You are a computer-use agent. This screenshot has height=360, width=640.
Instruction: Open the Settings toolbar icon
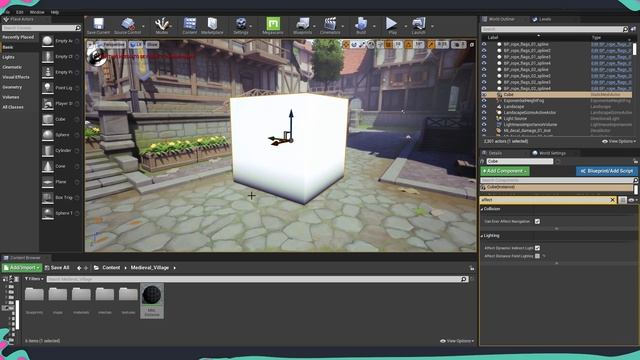(241, 24)
